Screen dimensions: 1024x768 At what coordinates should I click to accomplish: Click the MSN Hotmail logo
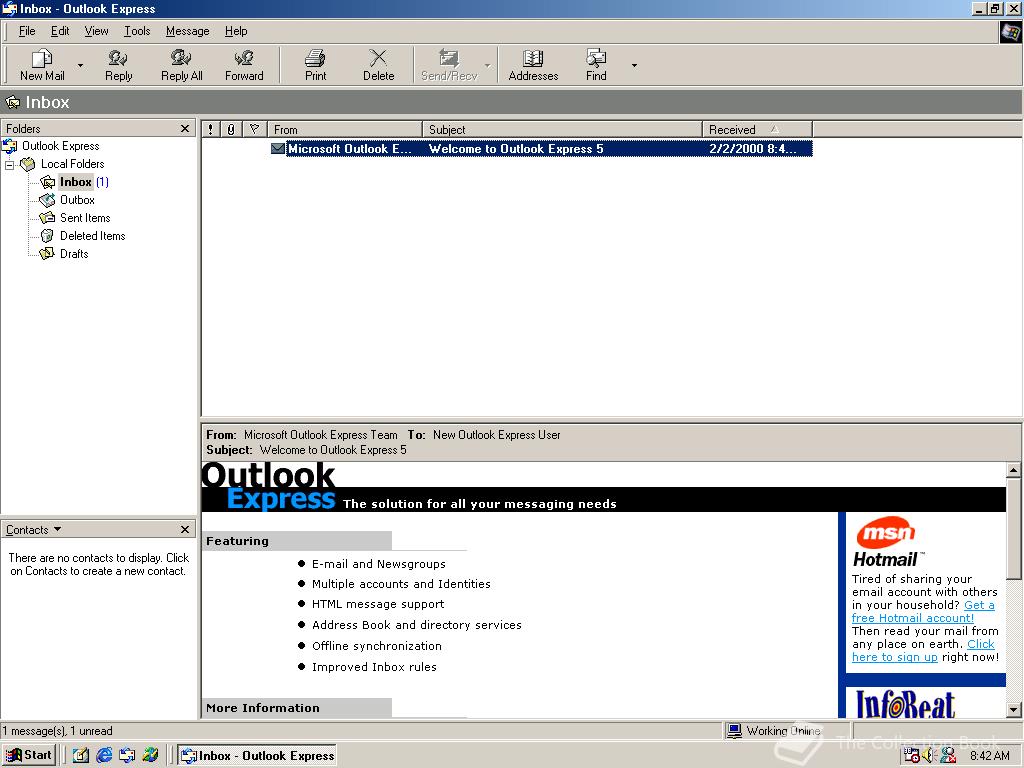[886, 543]
